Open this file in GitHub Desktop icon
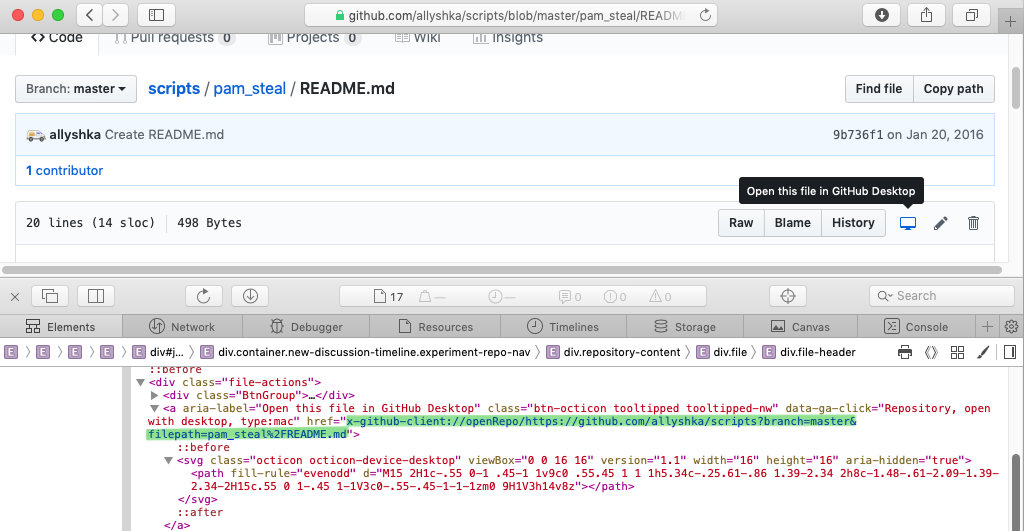1024x531 pixels. tap(908, 223)
